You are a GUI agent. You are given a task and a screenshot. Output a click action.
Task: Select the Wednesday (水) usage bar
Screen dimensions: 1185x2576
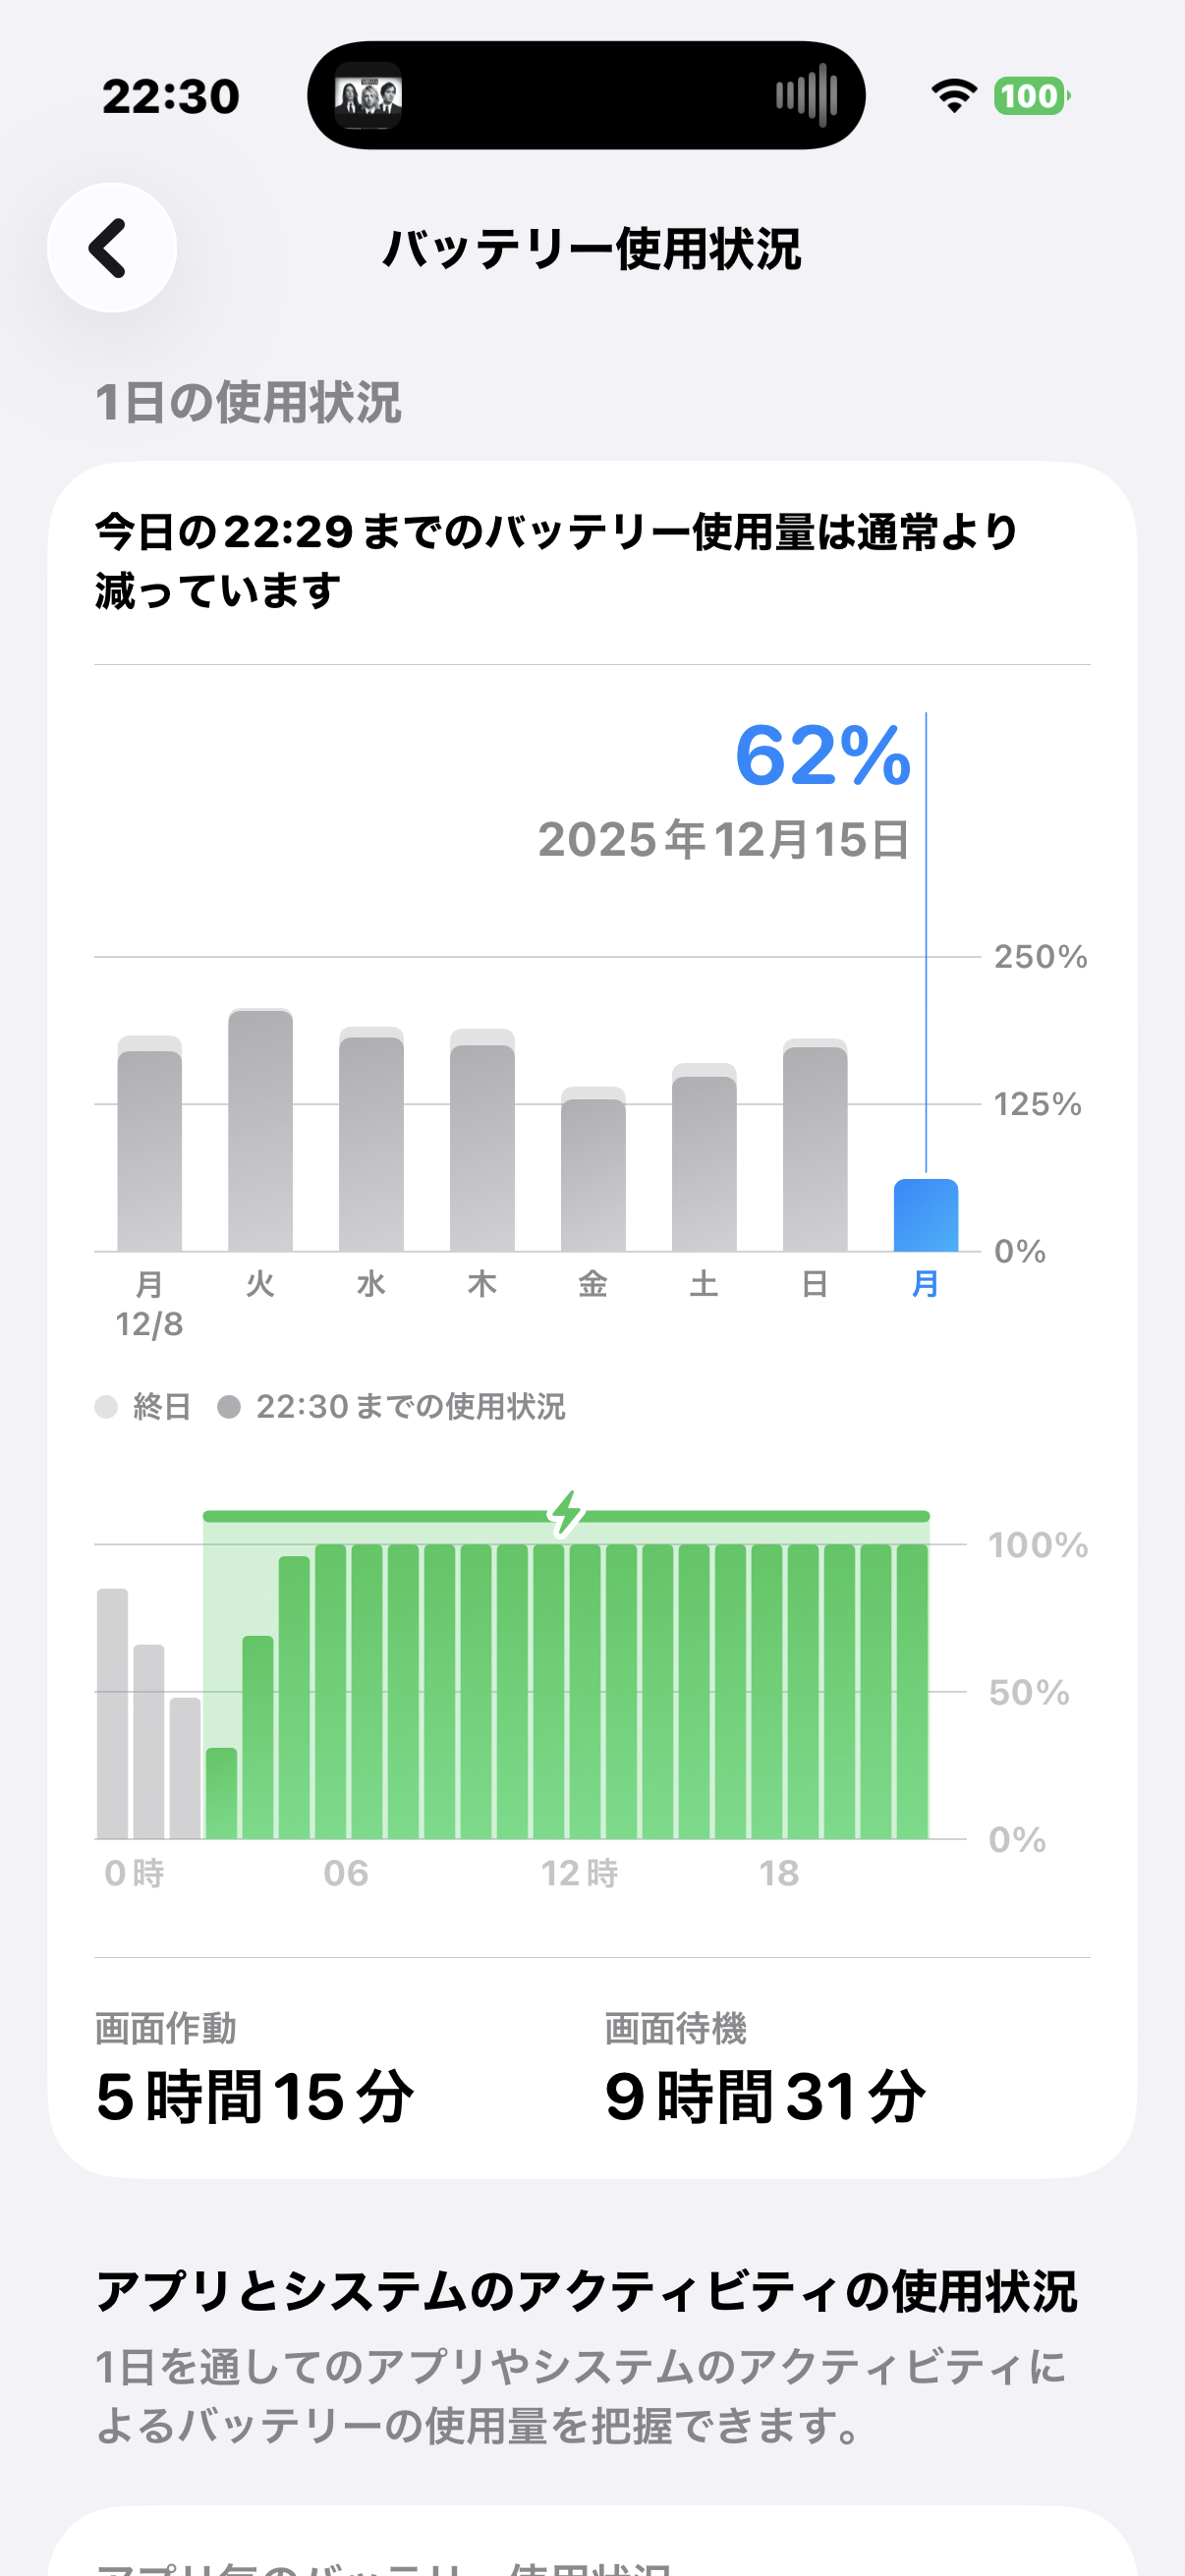(x=371, y=1143)
